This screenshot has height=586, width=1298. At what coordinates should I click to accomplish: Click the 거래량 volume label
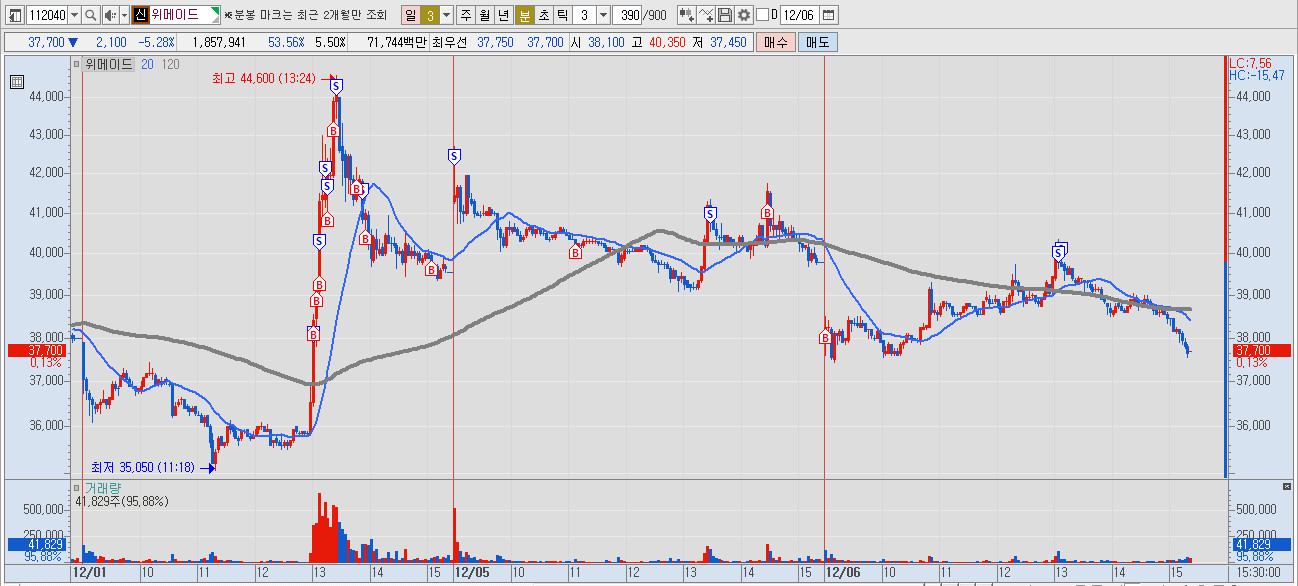coord(101,487)
